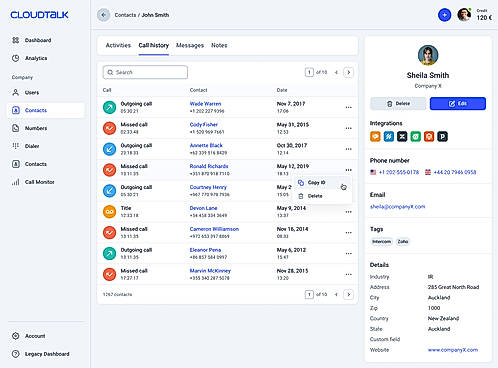The image size is (498, 368).
Task: Go to previous page at bottom pagination
Action: [x=336, y=294]
